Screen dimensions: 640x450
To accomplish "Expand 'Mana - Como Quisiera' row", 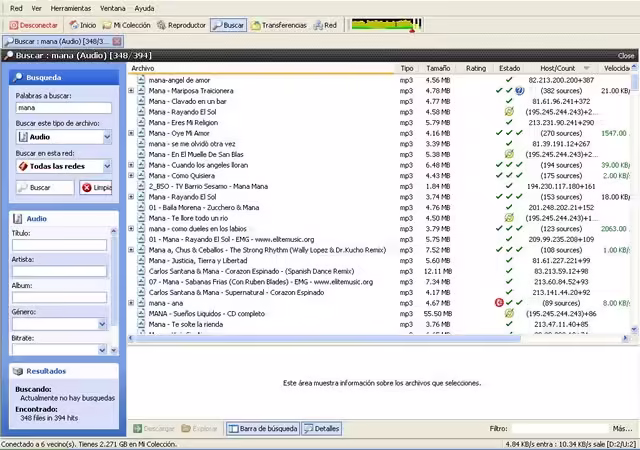I will (x=131, y=176).
